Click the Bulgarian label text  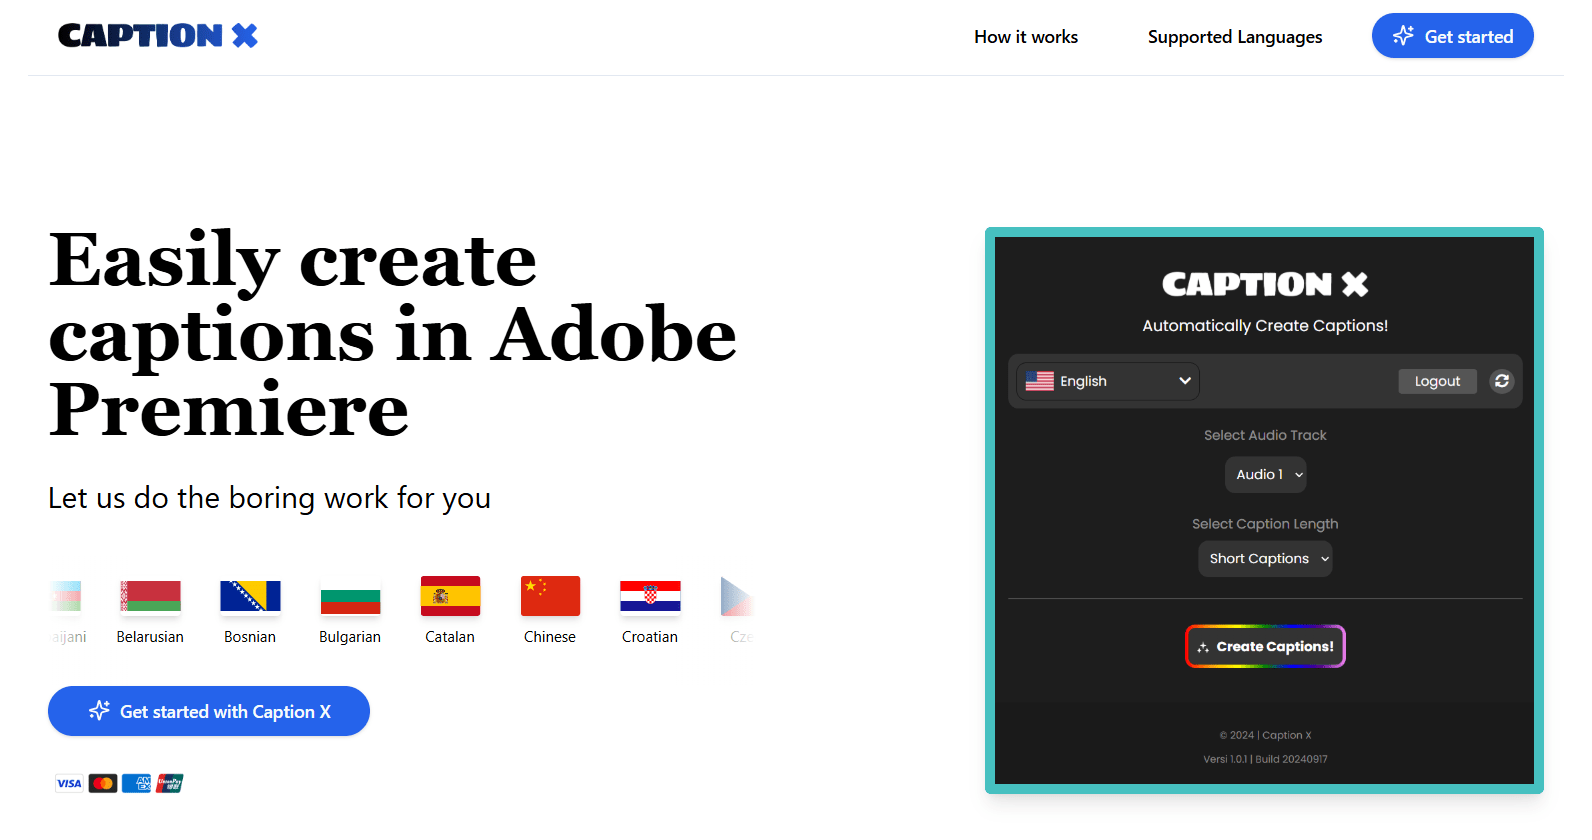click(x=350, y=637)
